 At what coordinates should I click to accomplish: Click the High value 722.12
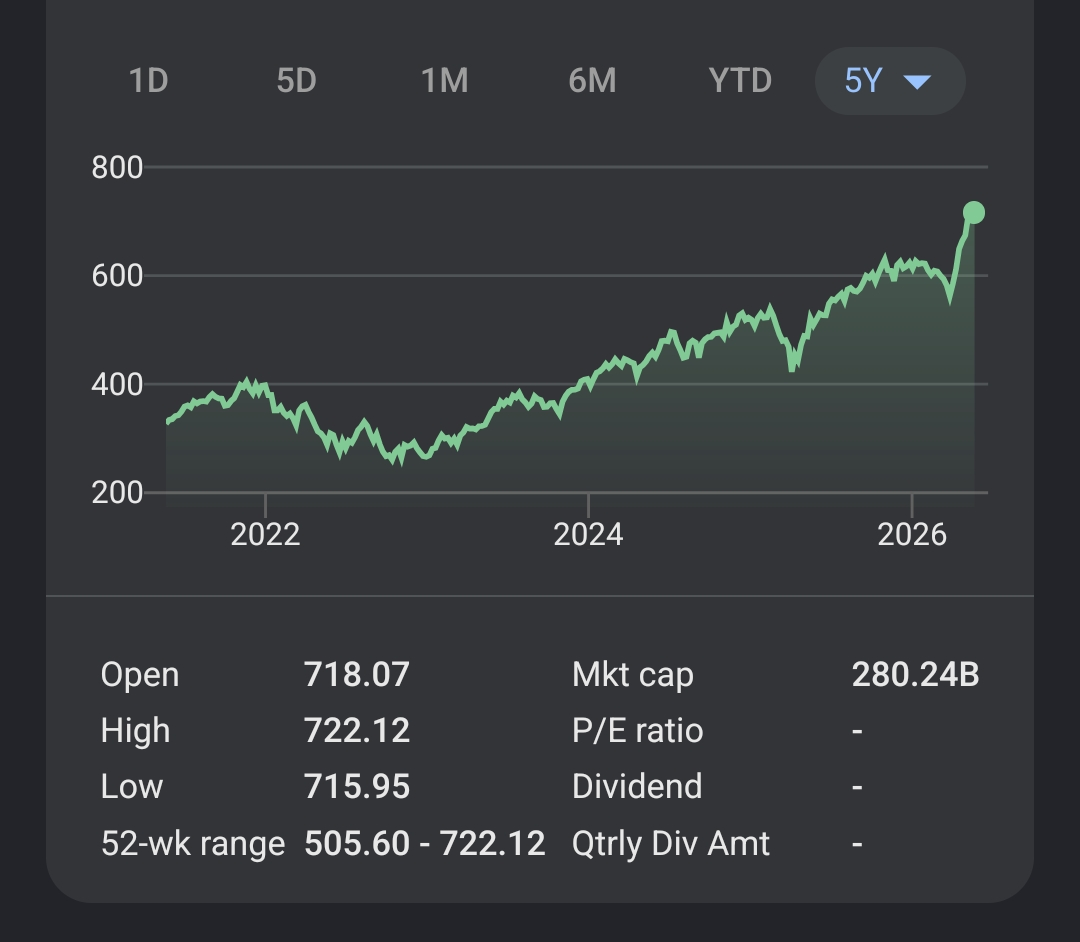tap(357, 731)
